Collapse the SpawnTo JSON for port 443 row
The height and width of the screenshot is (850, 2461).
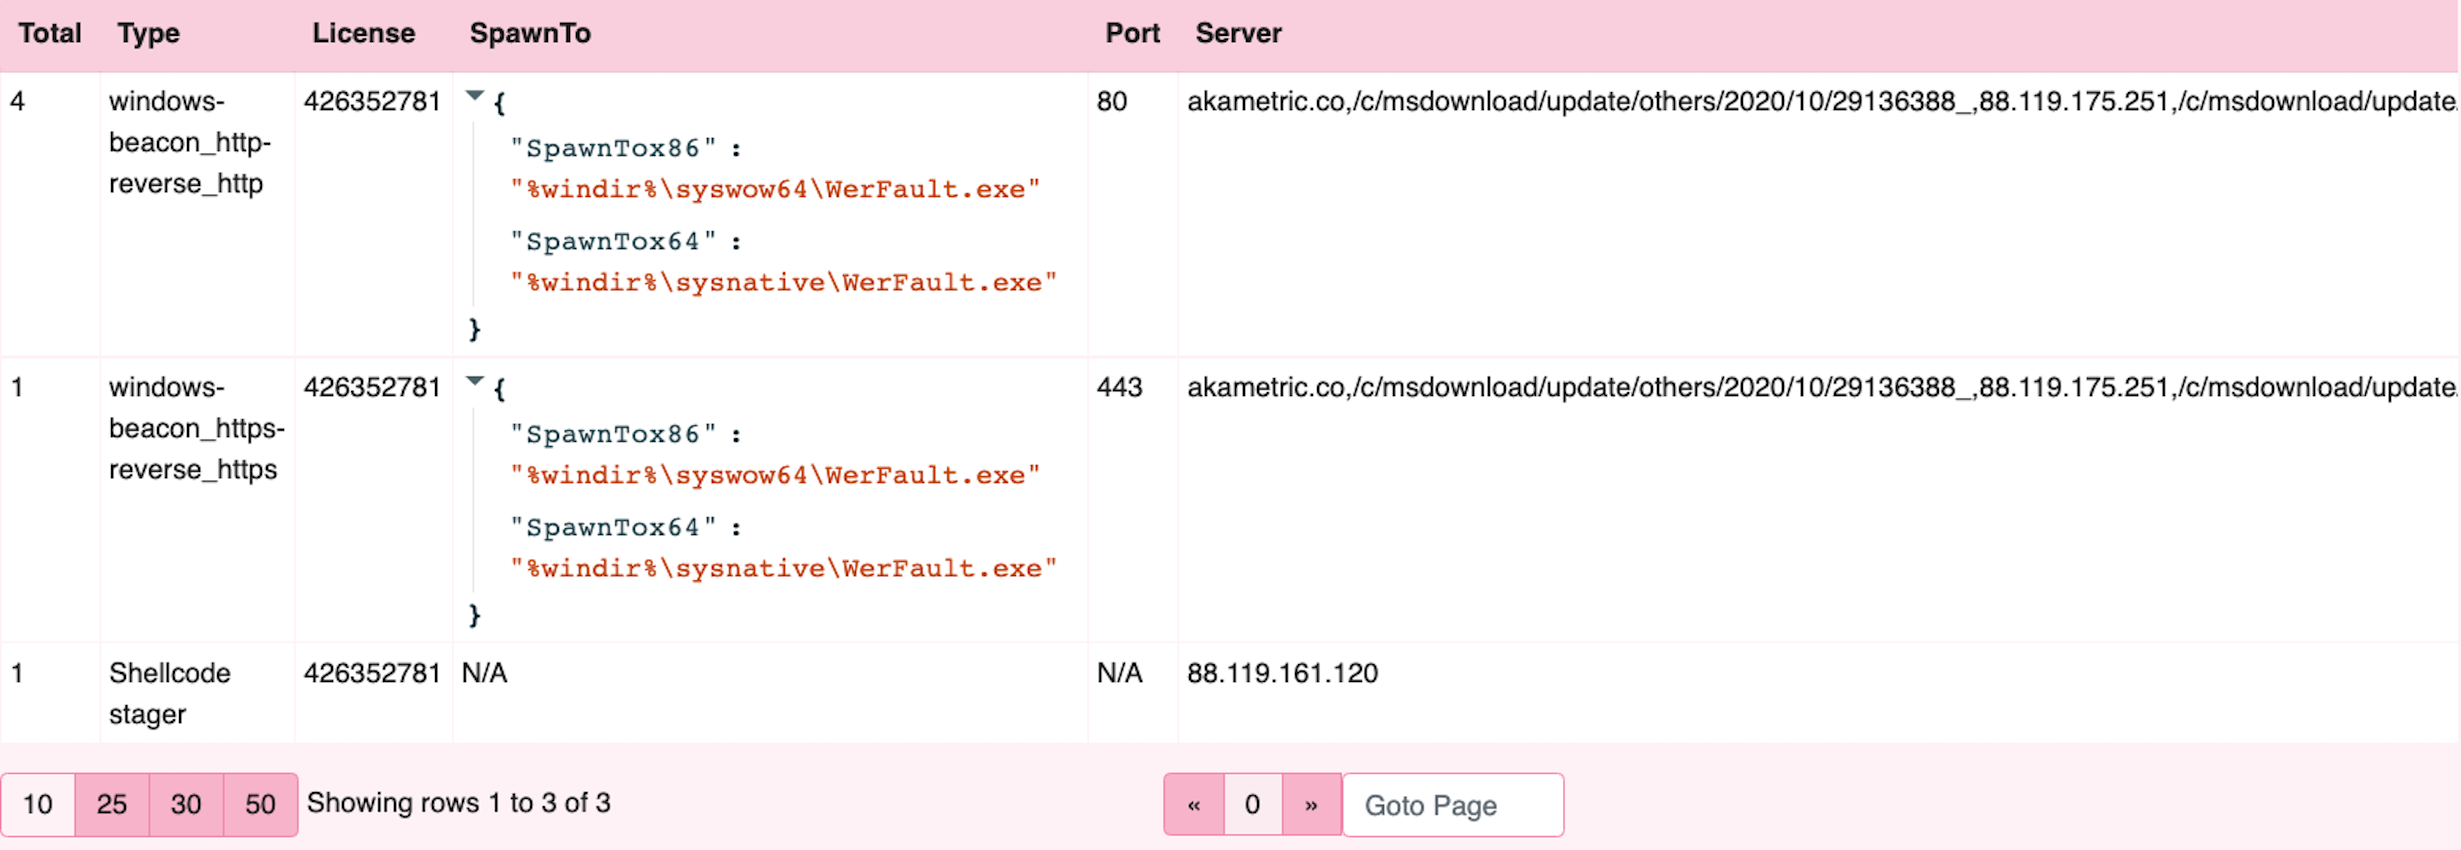475,382
